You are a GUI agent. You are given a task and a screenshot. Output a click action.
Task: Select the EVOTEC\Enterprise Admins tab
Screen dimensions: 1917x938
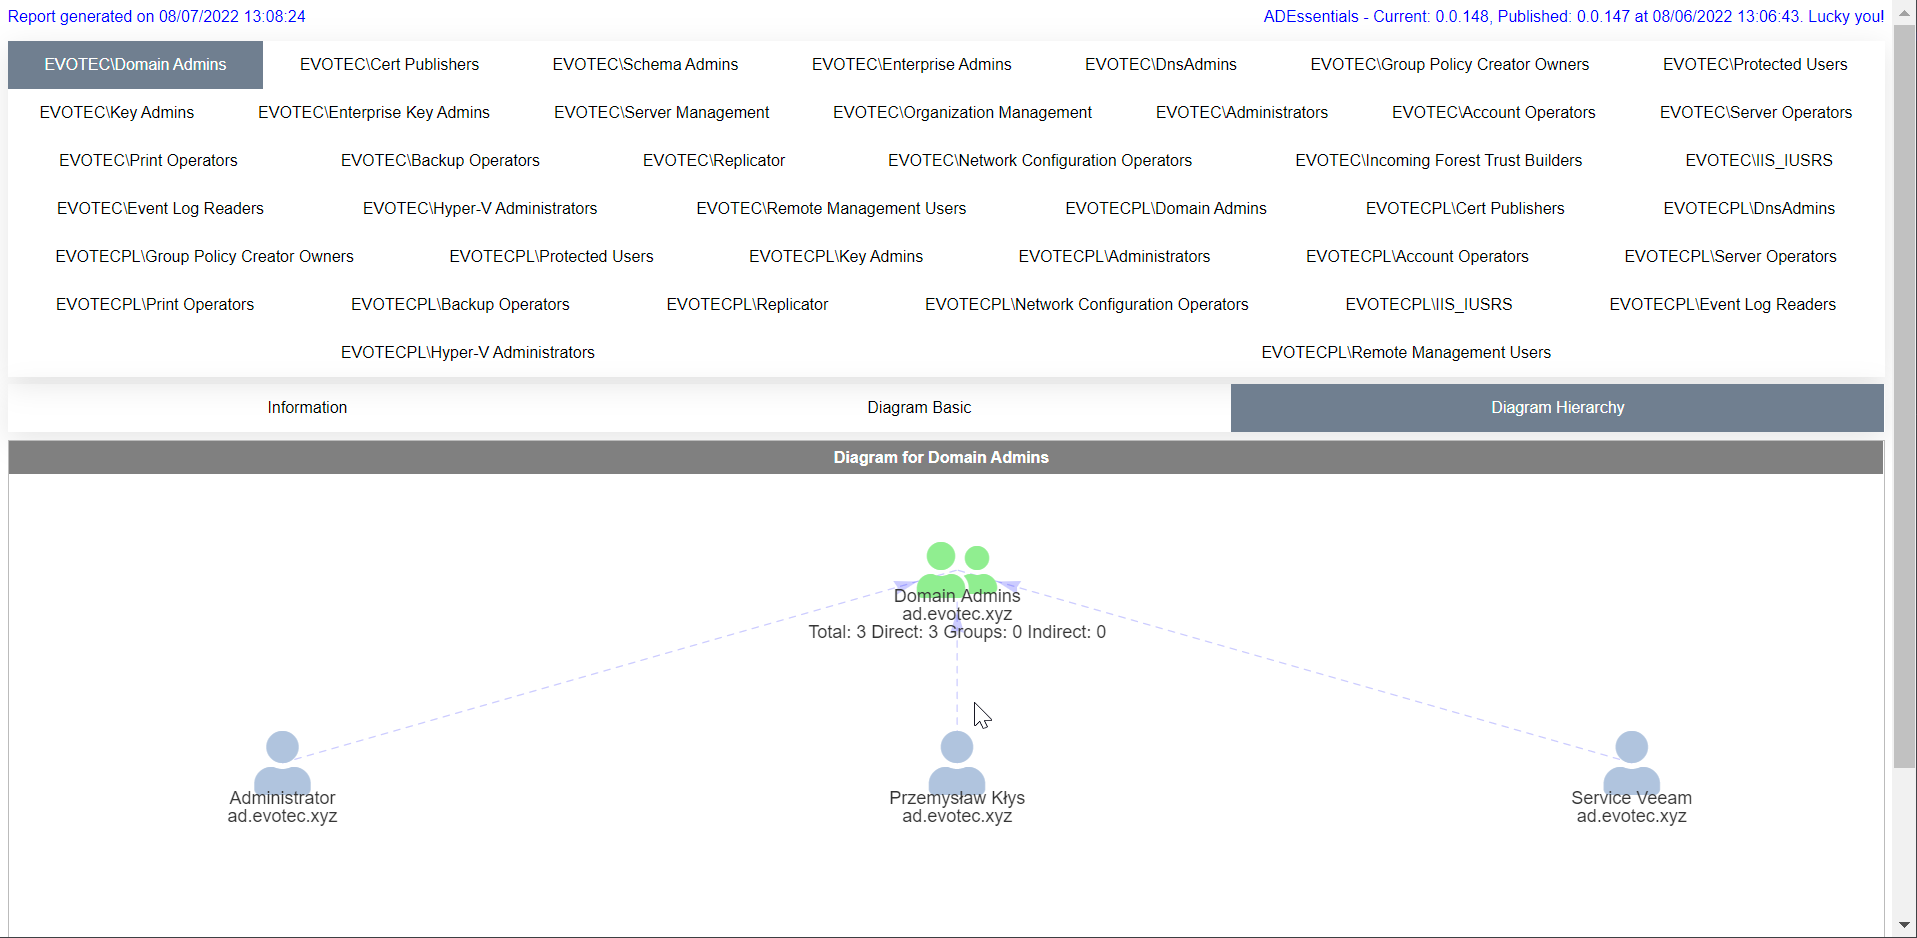tap(911, 65)
